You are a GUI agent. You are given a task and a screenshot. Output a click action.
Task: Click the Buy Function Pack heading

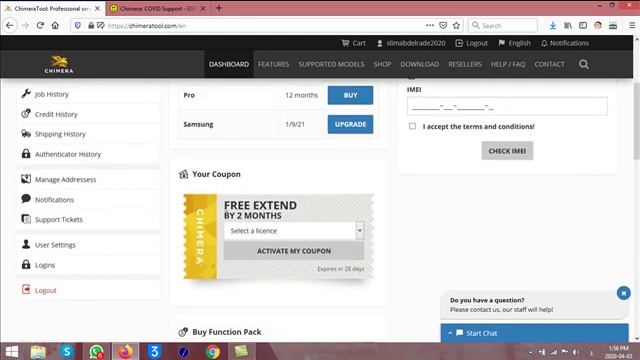[x=227, y=332]
